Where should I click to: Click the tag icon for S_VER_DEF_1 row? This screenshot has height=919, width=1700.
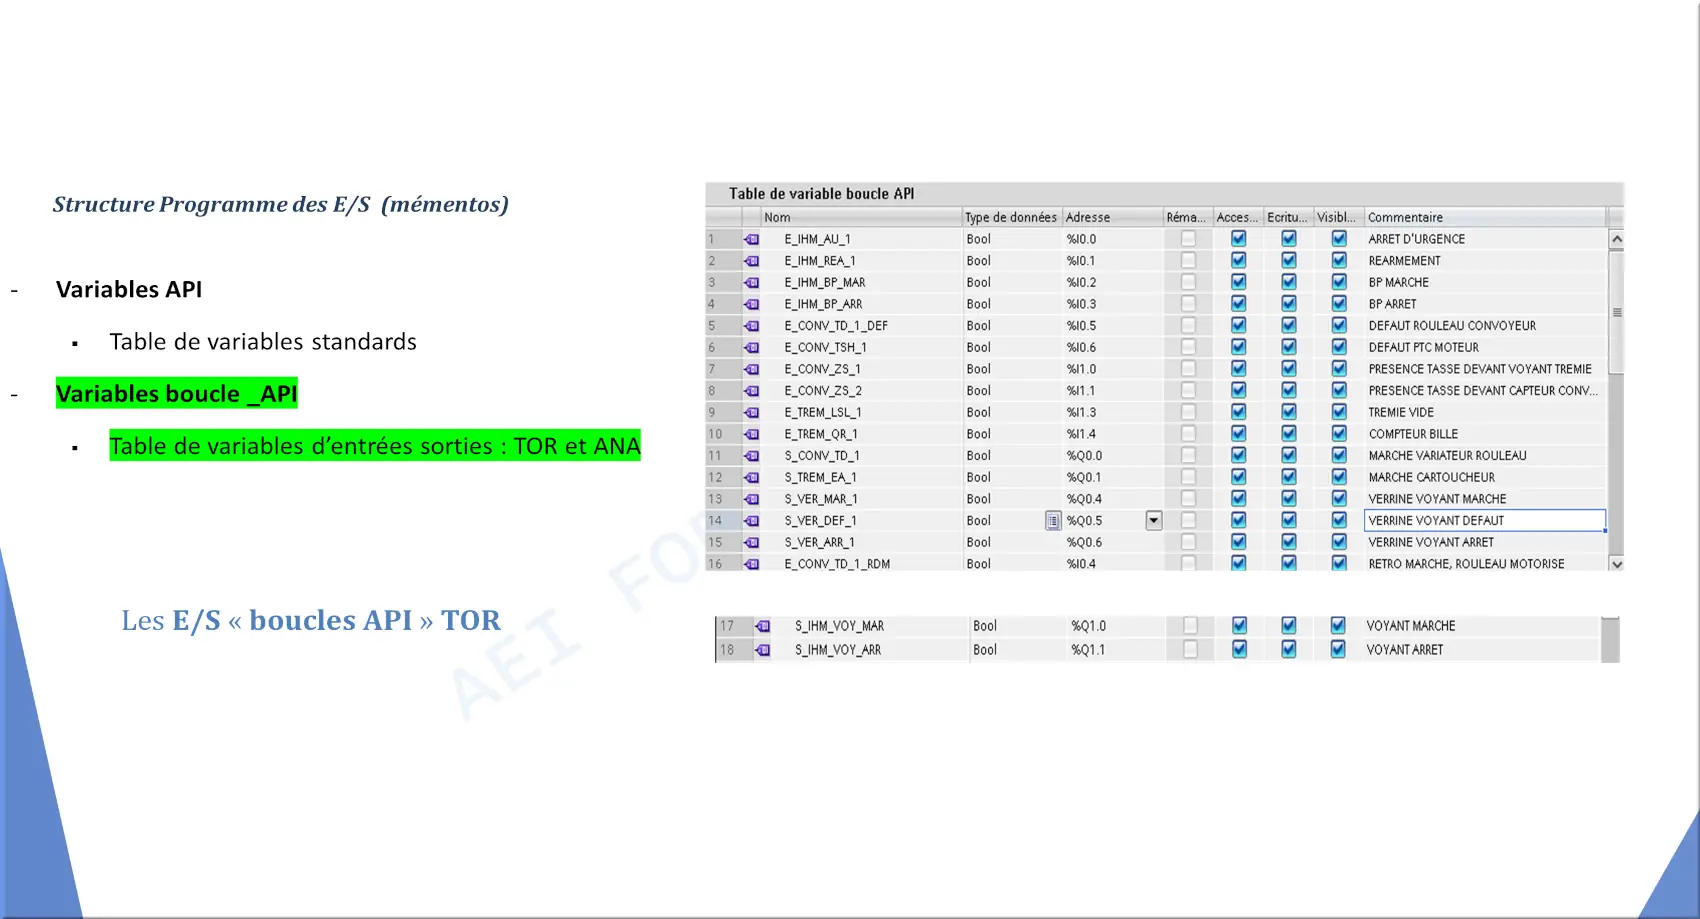pos(751,521)
